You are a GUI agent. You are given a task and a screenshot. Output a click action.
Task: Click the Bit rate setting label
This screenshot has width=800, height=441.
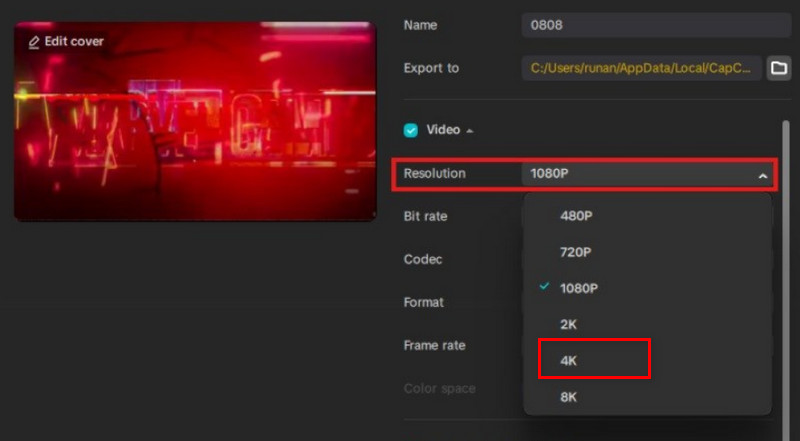coord(425,216)
